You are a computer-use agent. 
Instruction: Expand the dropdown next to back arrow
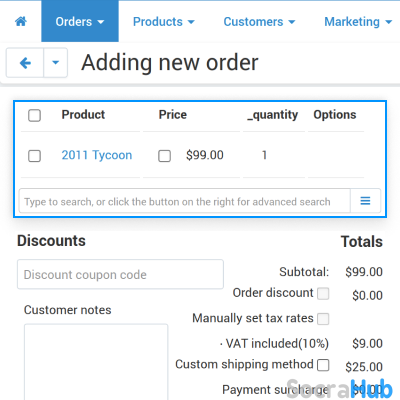(x=56, y=63)
